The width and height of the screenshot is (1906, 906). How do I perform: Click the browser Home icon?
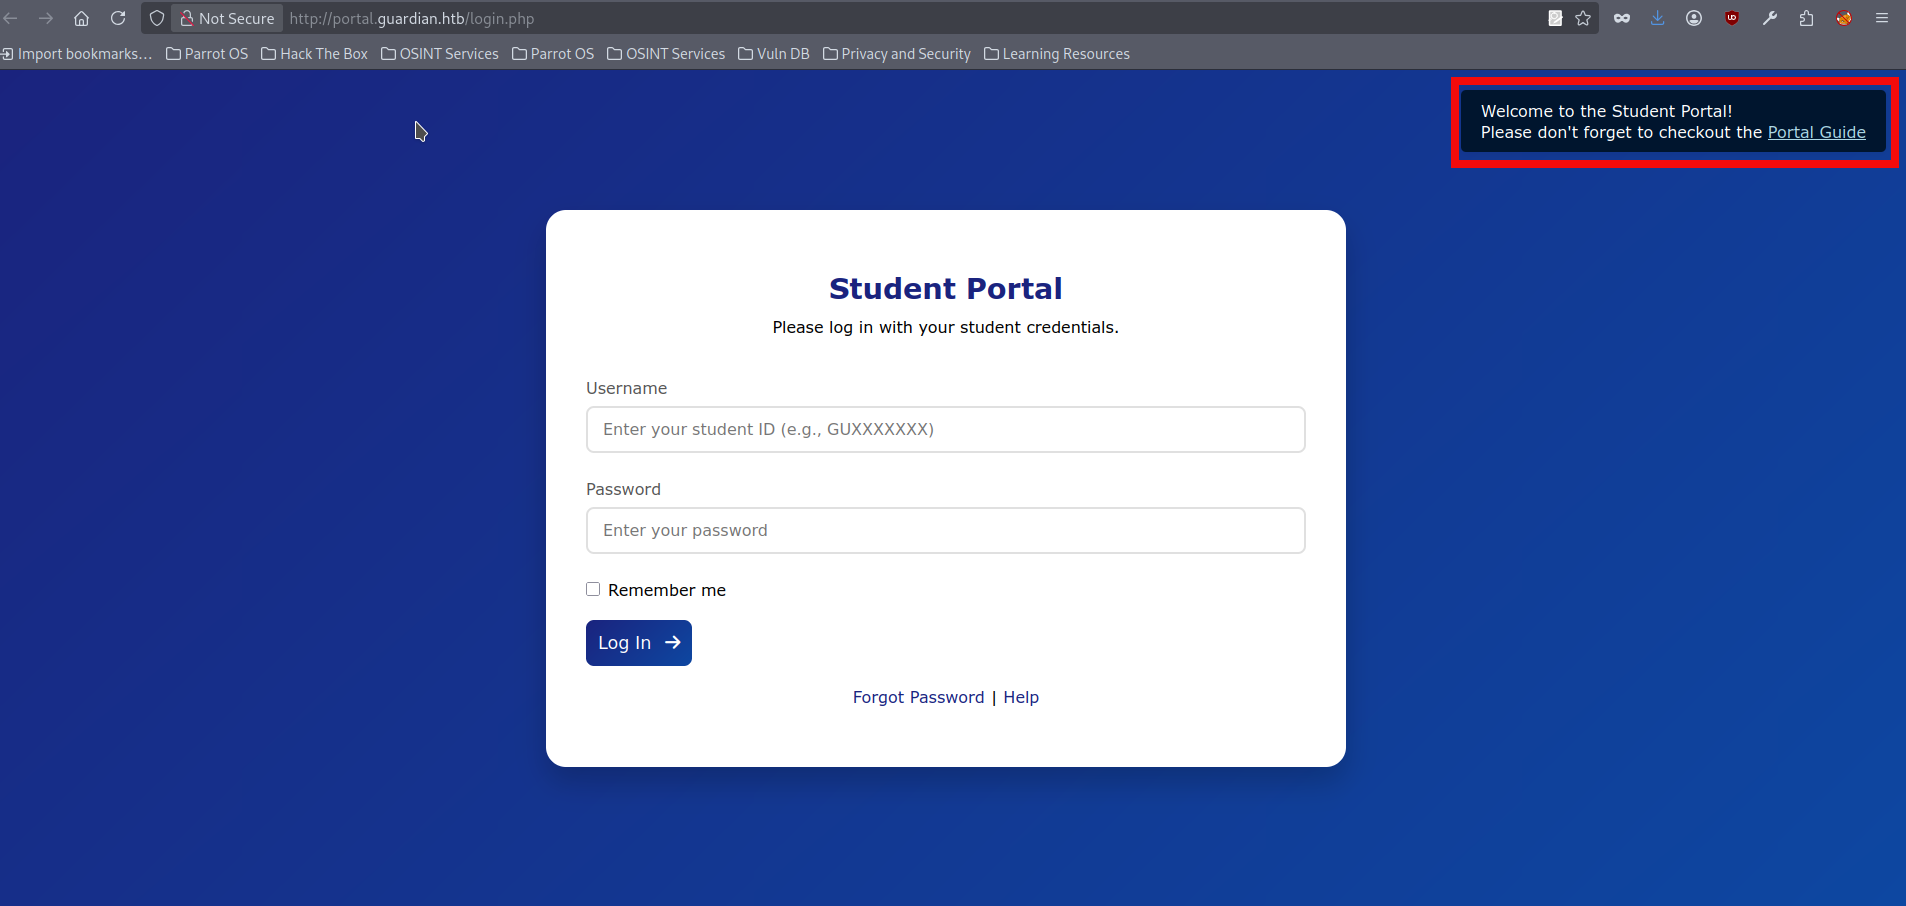82,18
